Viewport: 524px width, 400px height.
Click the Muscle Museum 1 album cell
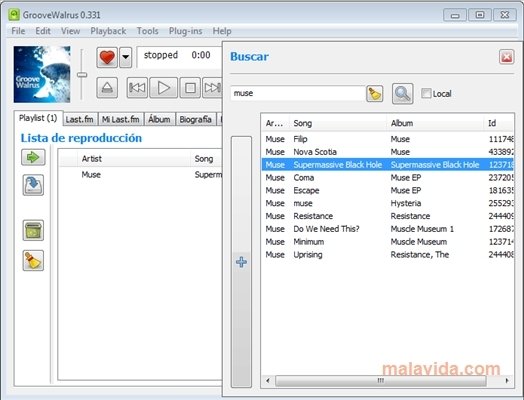coord(422,229)
